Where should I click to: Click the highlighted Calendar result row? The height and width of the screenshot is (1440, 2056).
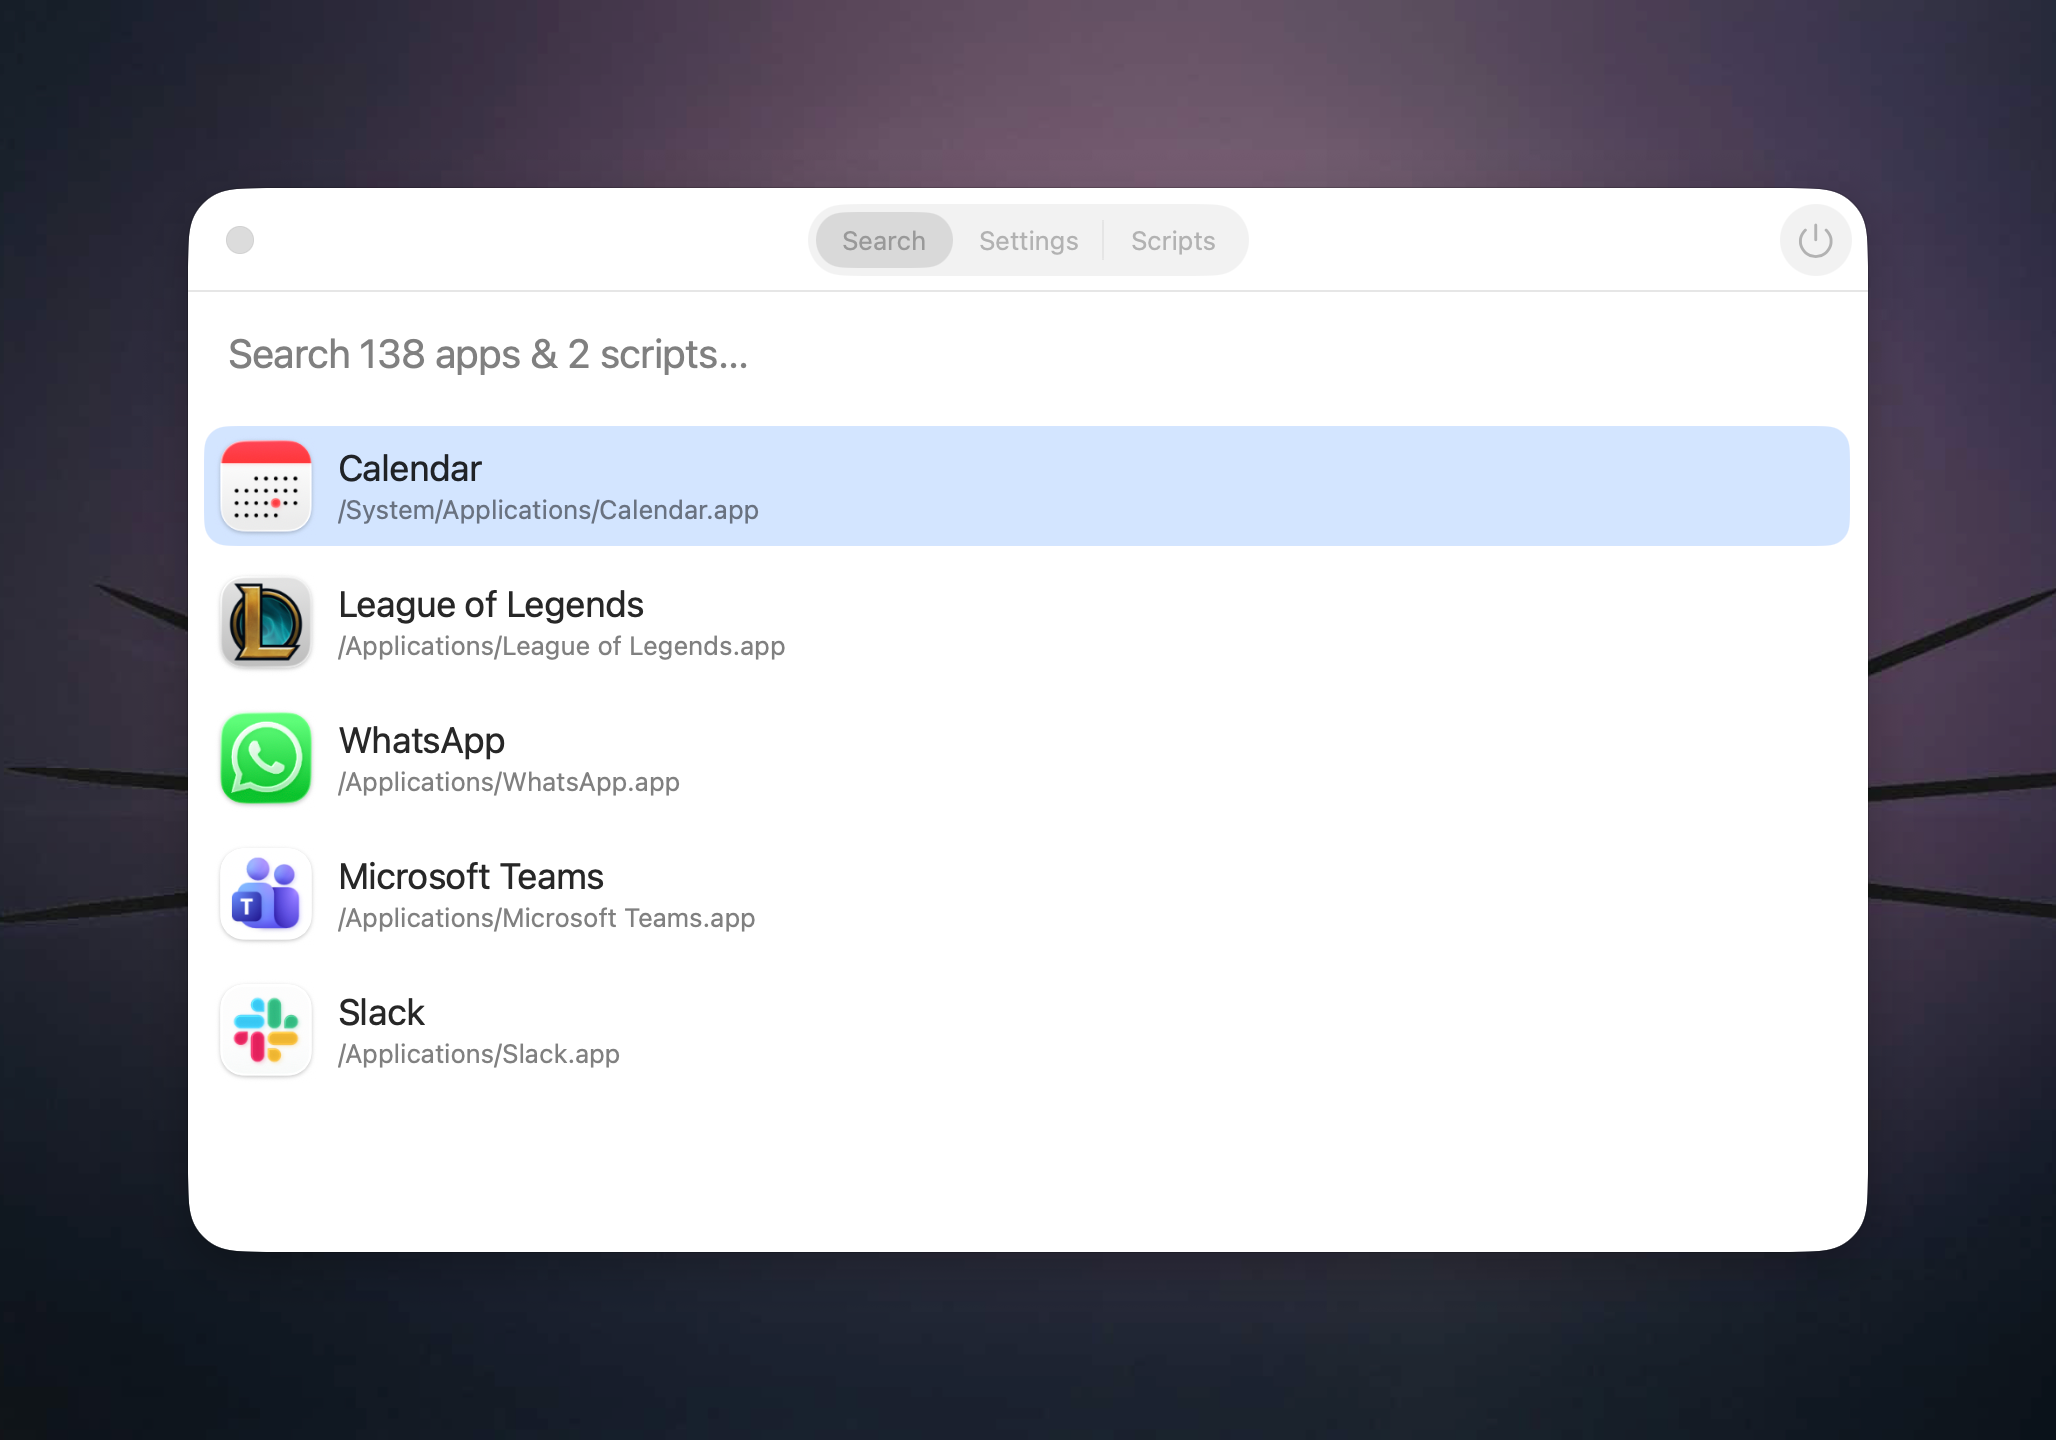[x=1024, y=485]
